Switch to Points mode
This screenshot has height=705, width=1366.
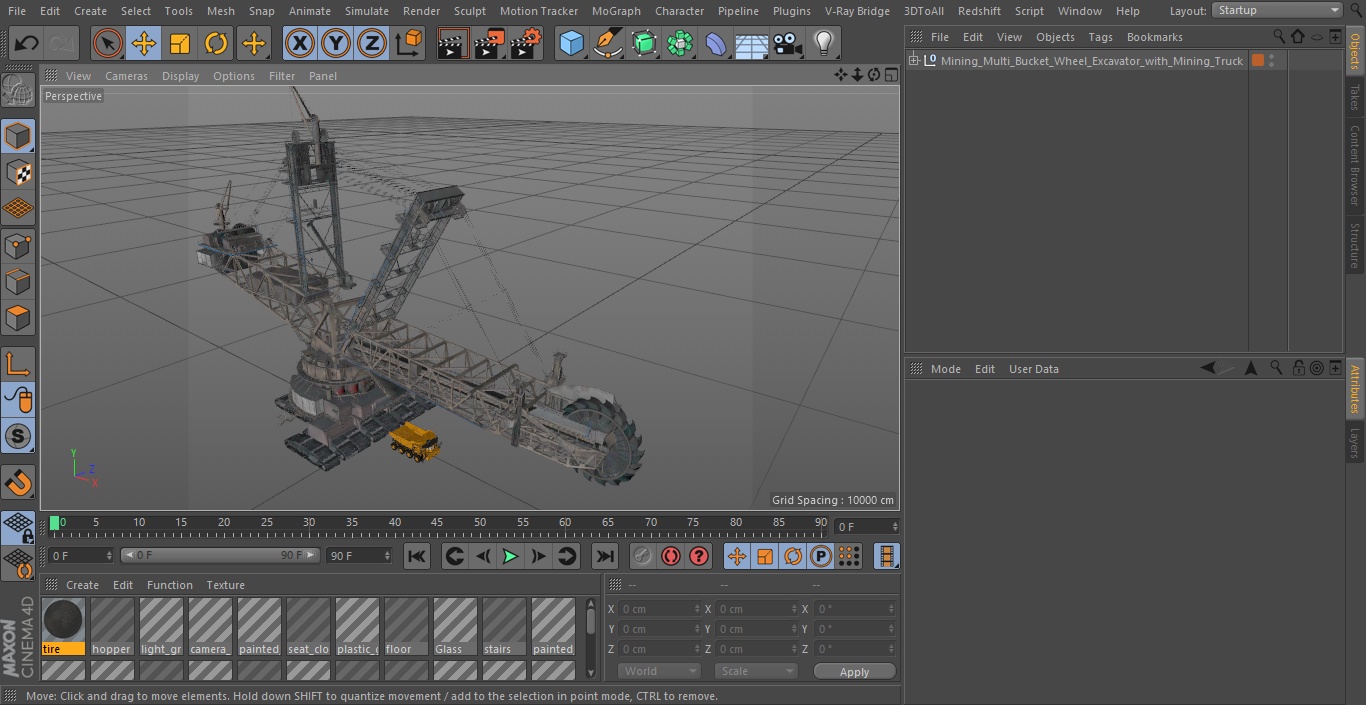[x=18, y=246]
